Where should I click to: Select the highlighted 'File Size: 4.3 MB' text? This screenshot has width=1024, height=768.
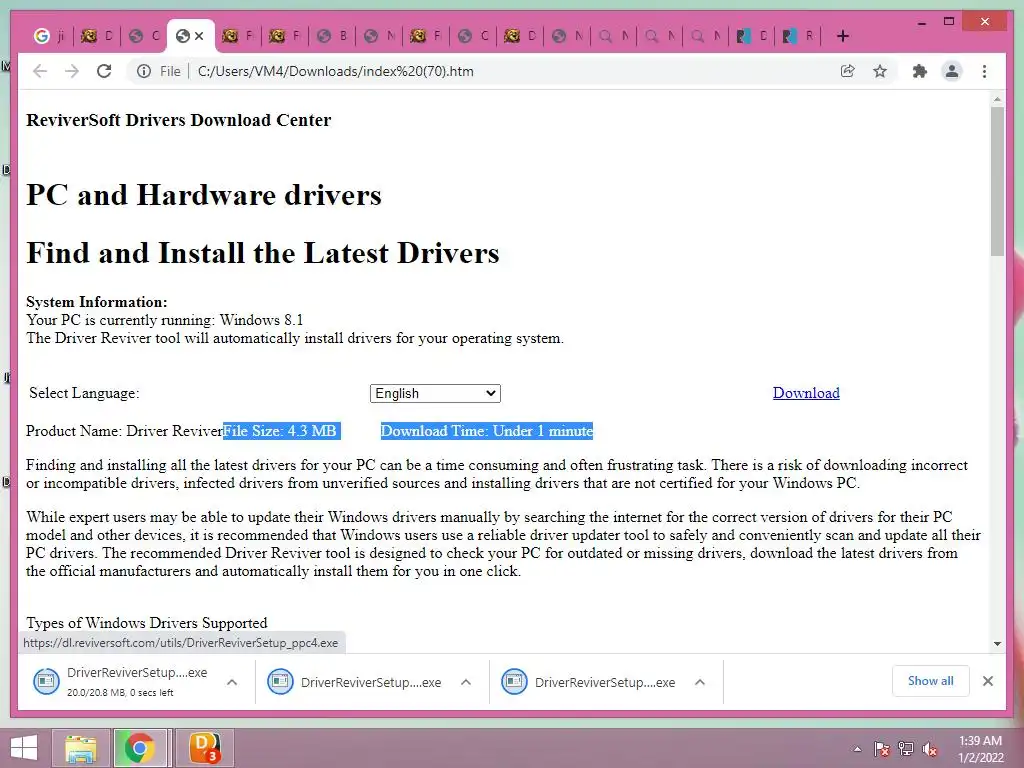coord(281,431)
